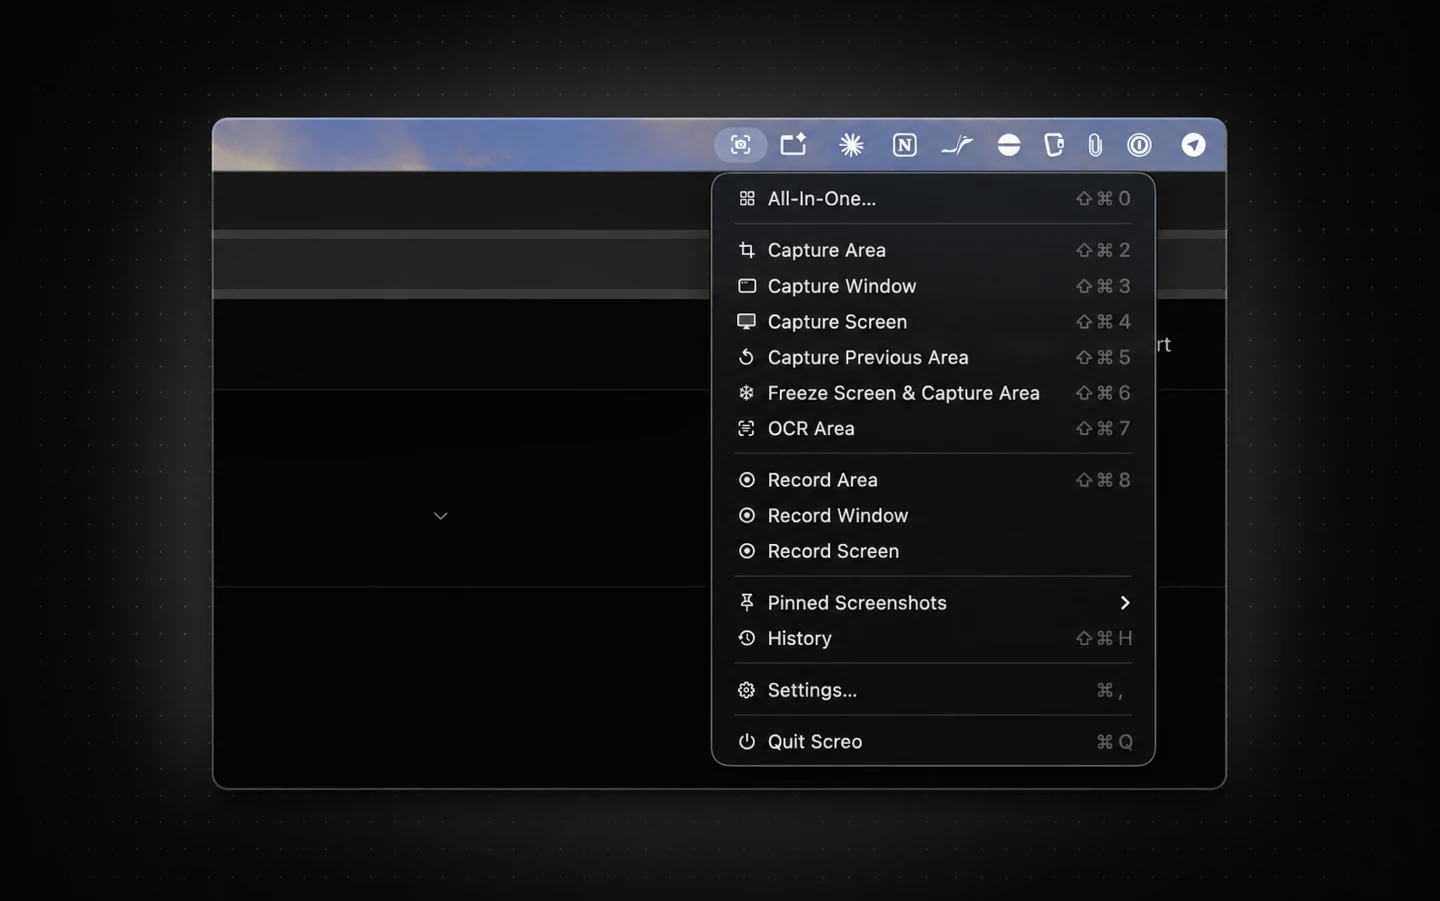Choose Capture Screen from the menu
The width and height of the screenshot is (1440, 901).
934,322
